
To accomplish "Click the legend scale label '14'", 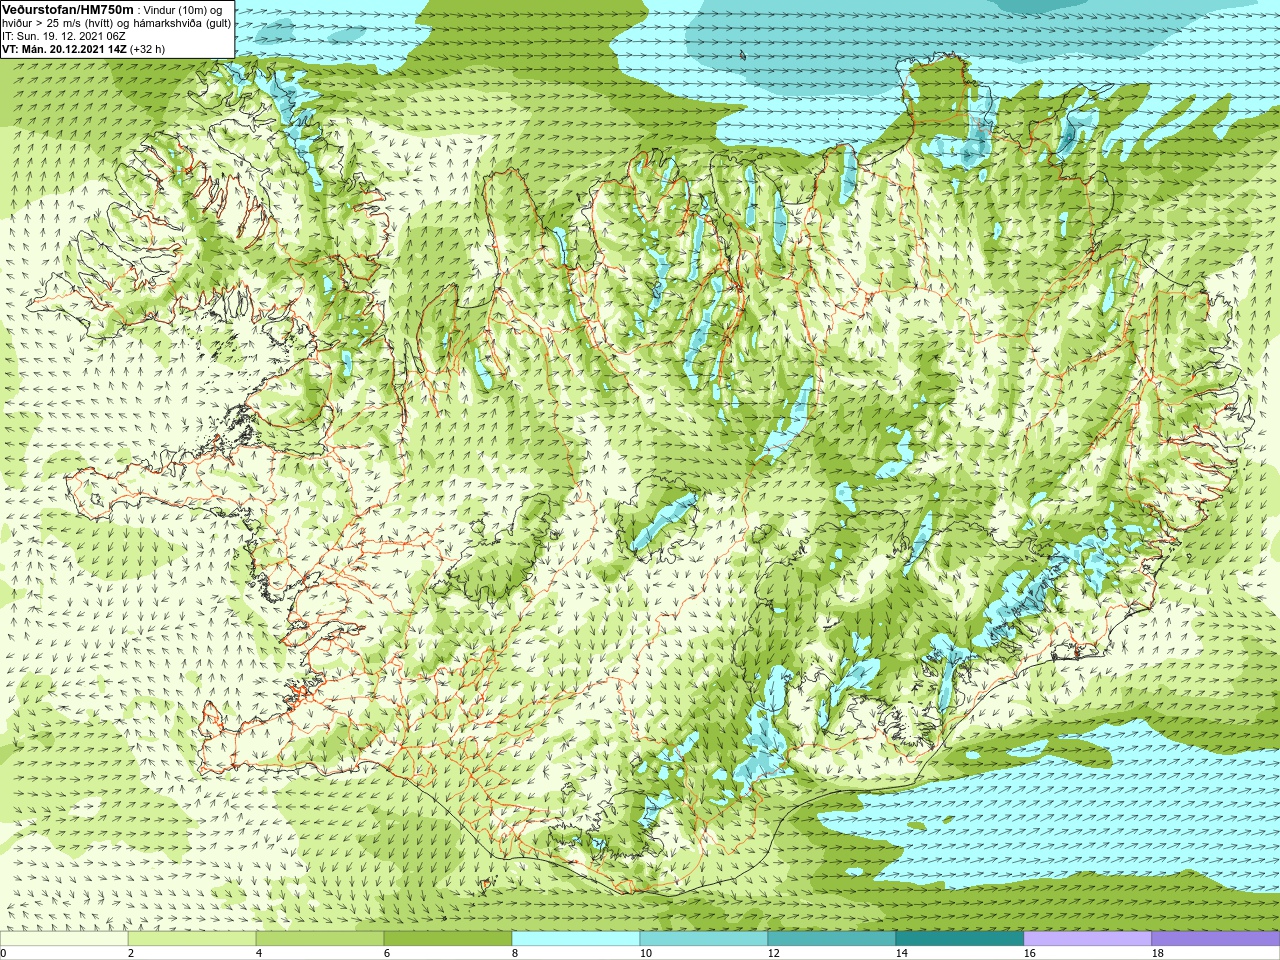I will tap(902, 953).
